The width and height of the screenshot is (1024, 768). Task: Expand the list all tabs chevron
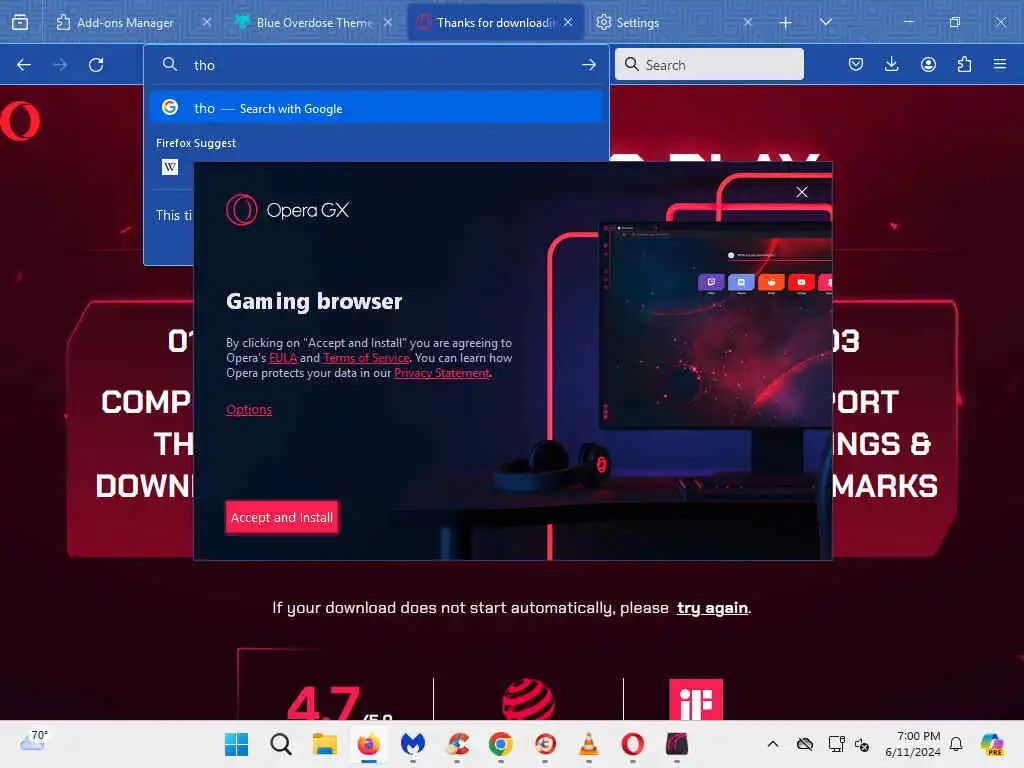point(825,22)
